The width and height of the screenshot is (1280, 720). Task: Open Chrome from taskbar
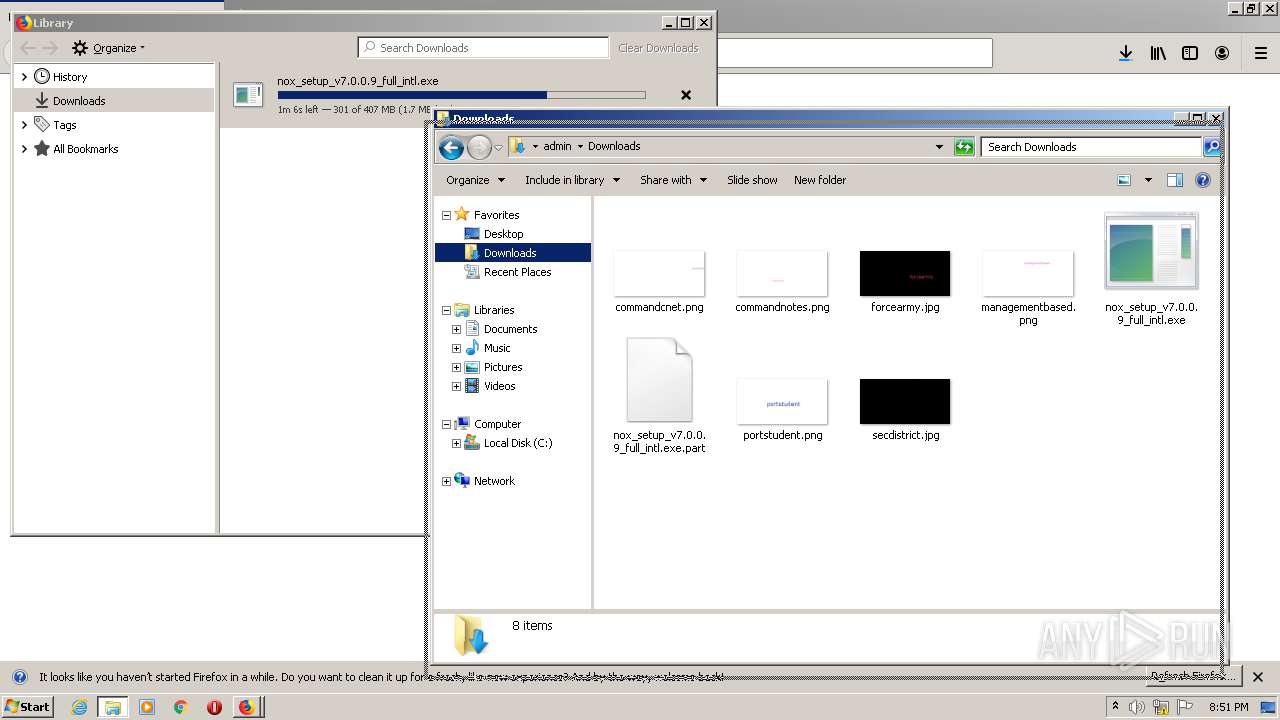click(181, 707)
